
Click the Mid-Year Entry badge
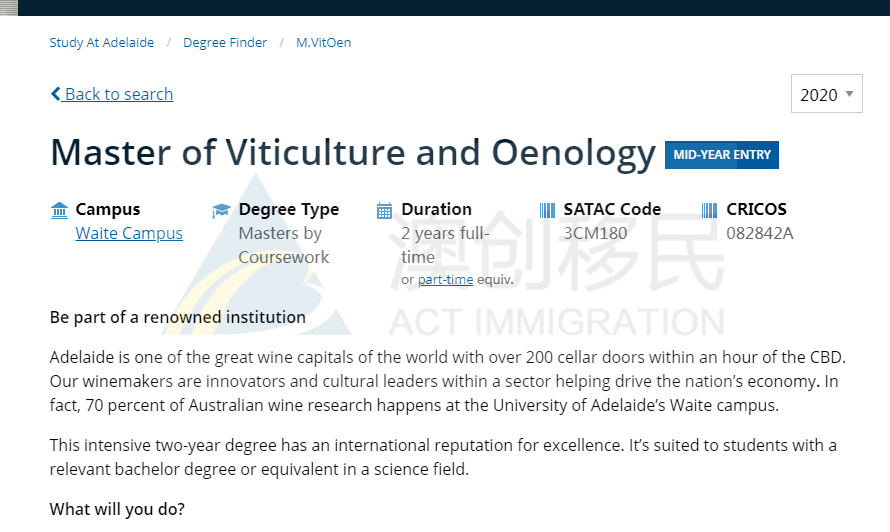tap(721, 155)
